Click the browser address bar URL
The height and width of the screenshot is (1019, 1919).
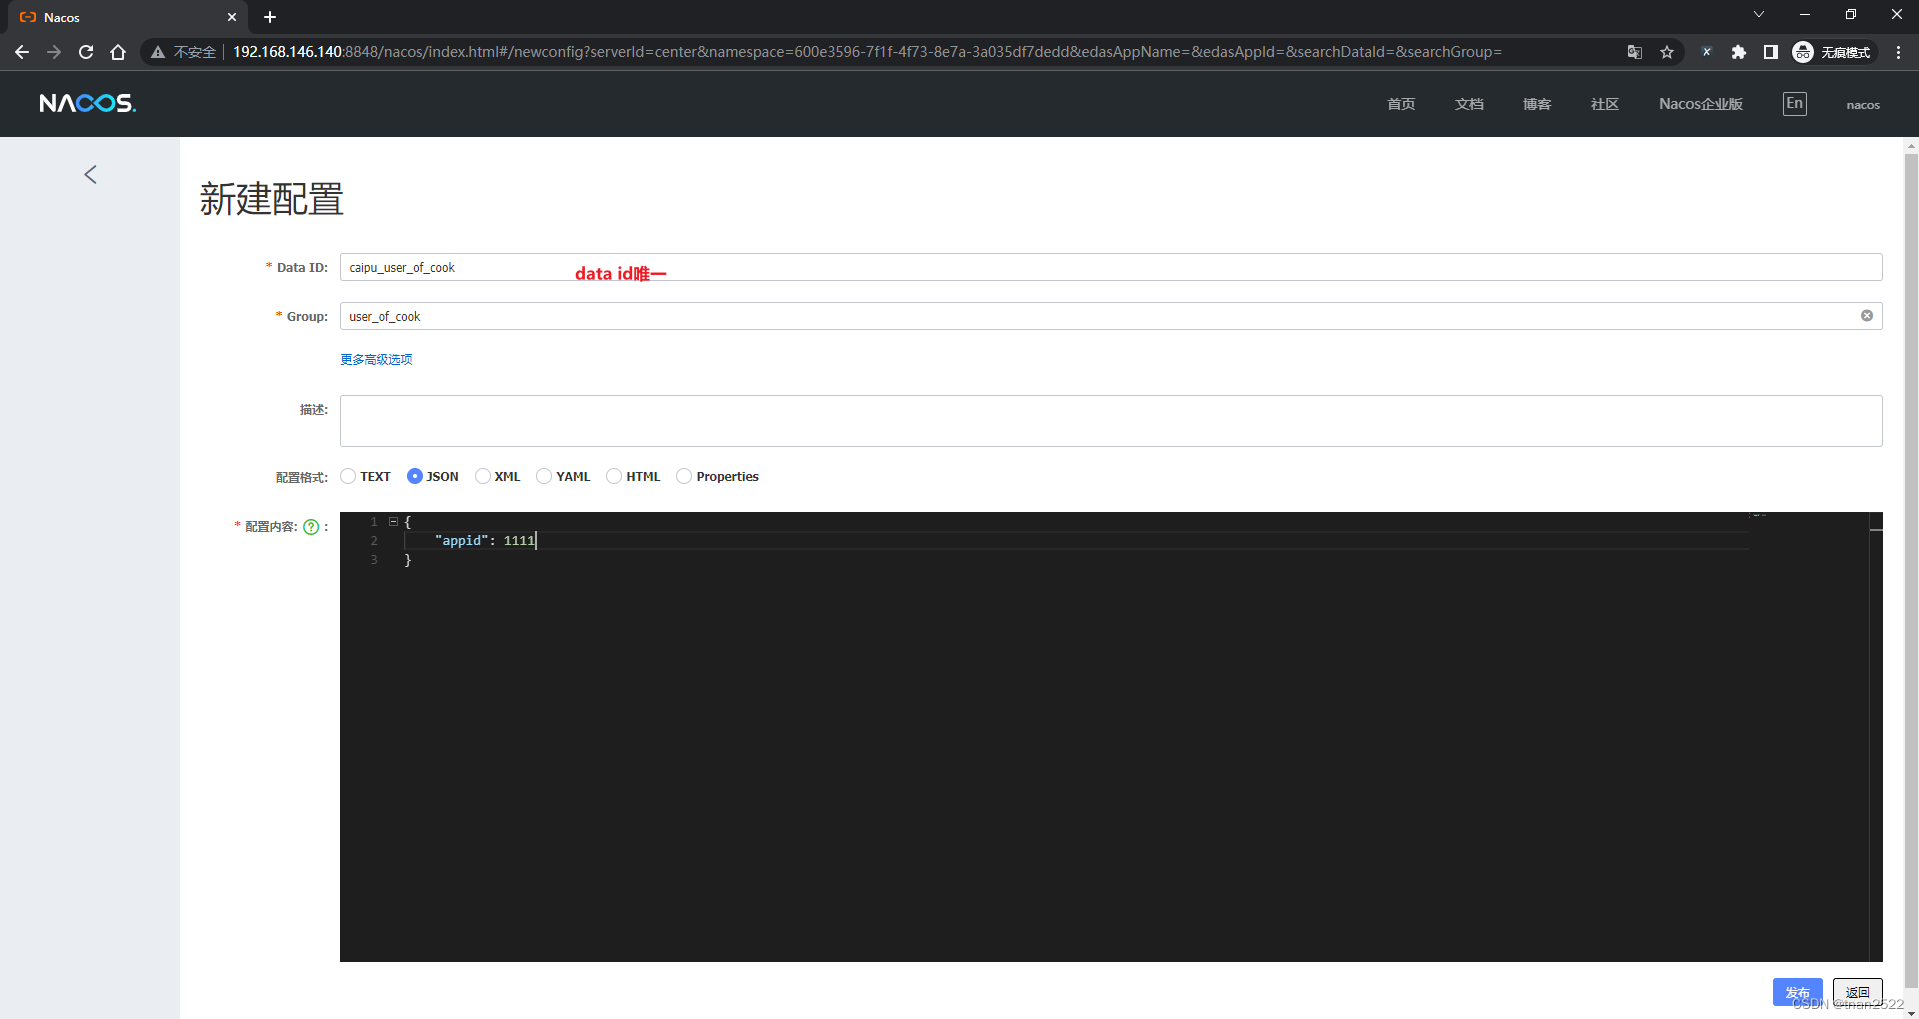867,52
